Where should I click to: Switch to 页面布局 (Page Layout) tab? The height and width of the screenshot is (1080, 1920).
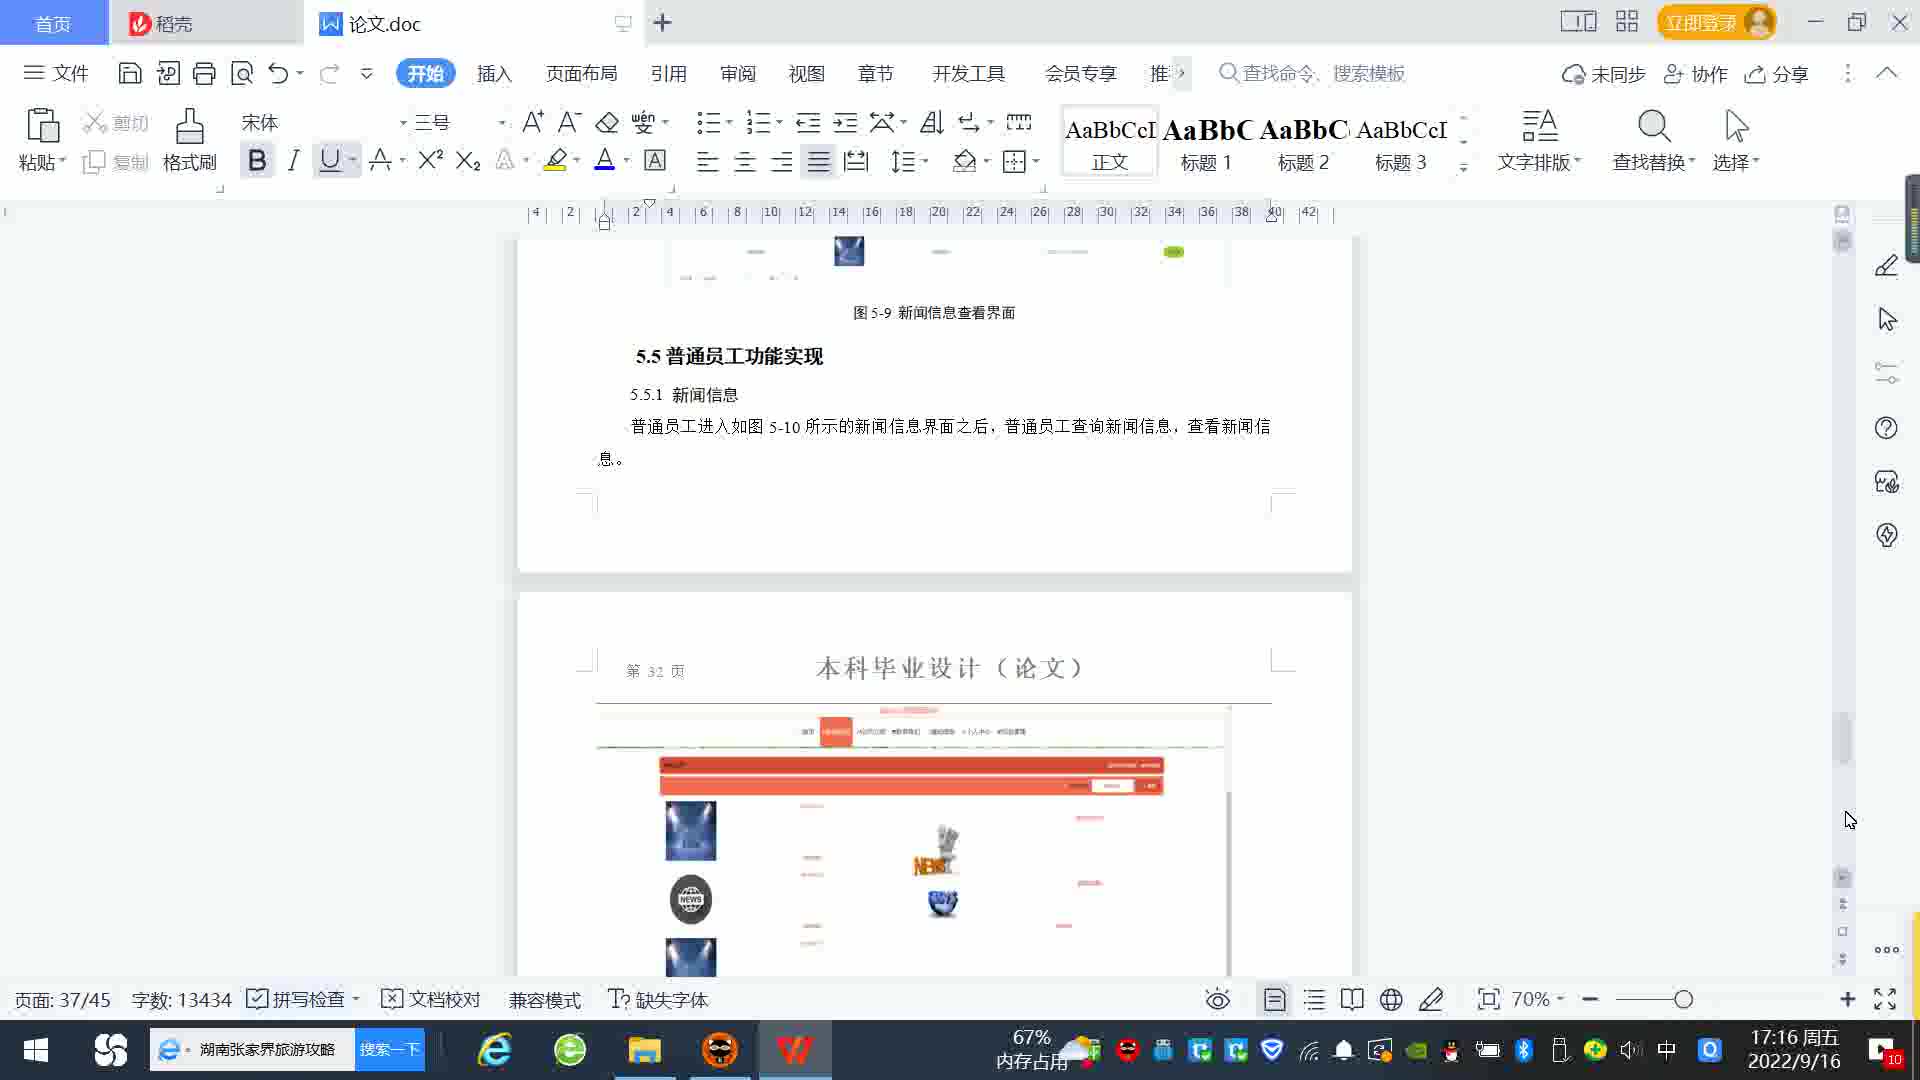(x=581, y=74)
